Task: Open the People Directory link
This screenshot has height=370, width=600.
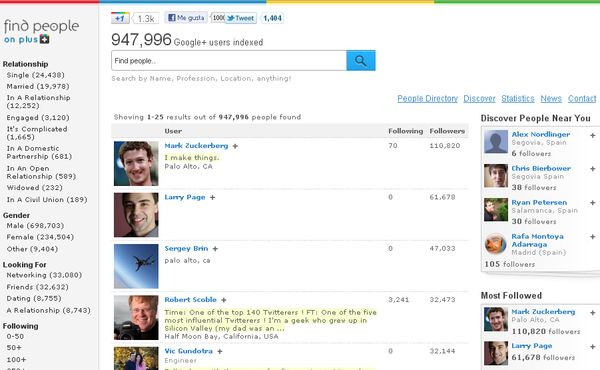Action: tap(427, 99)
